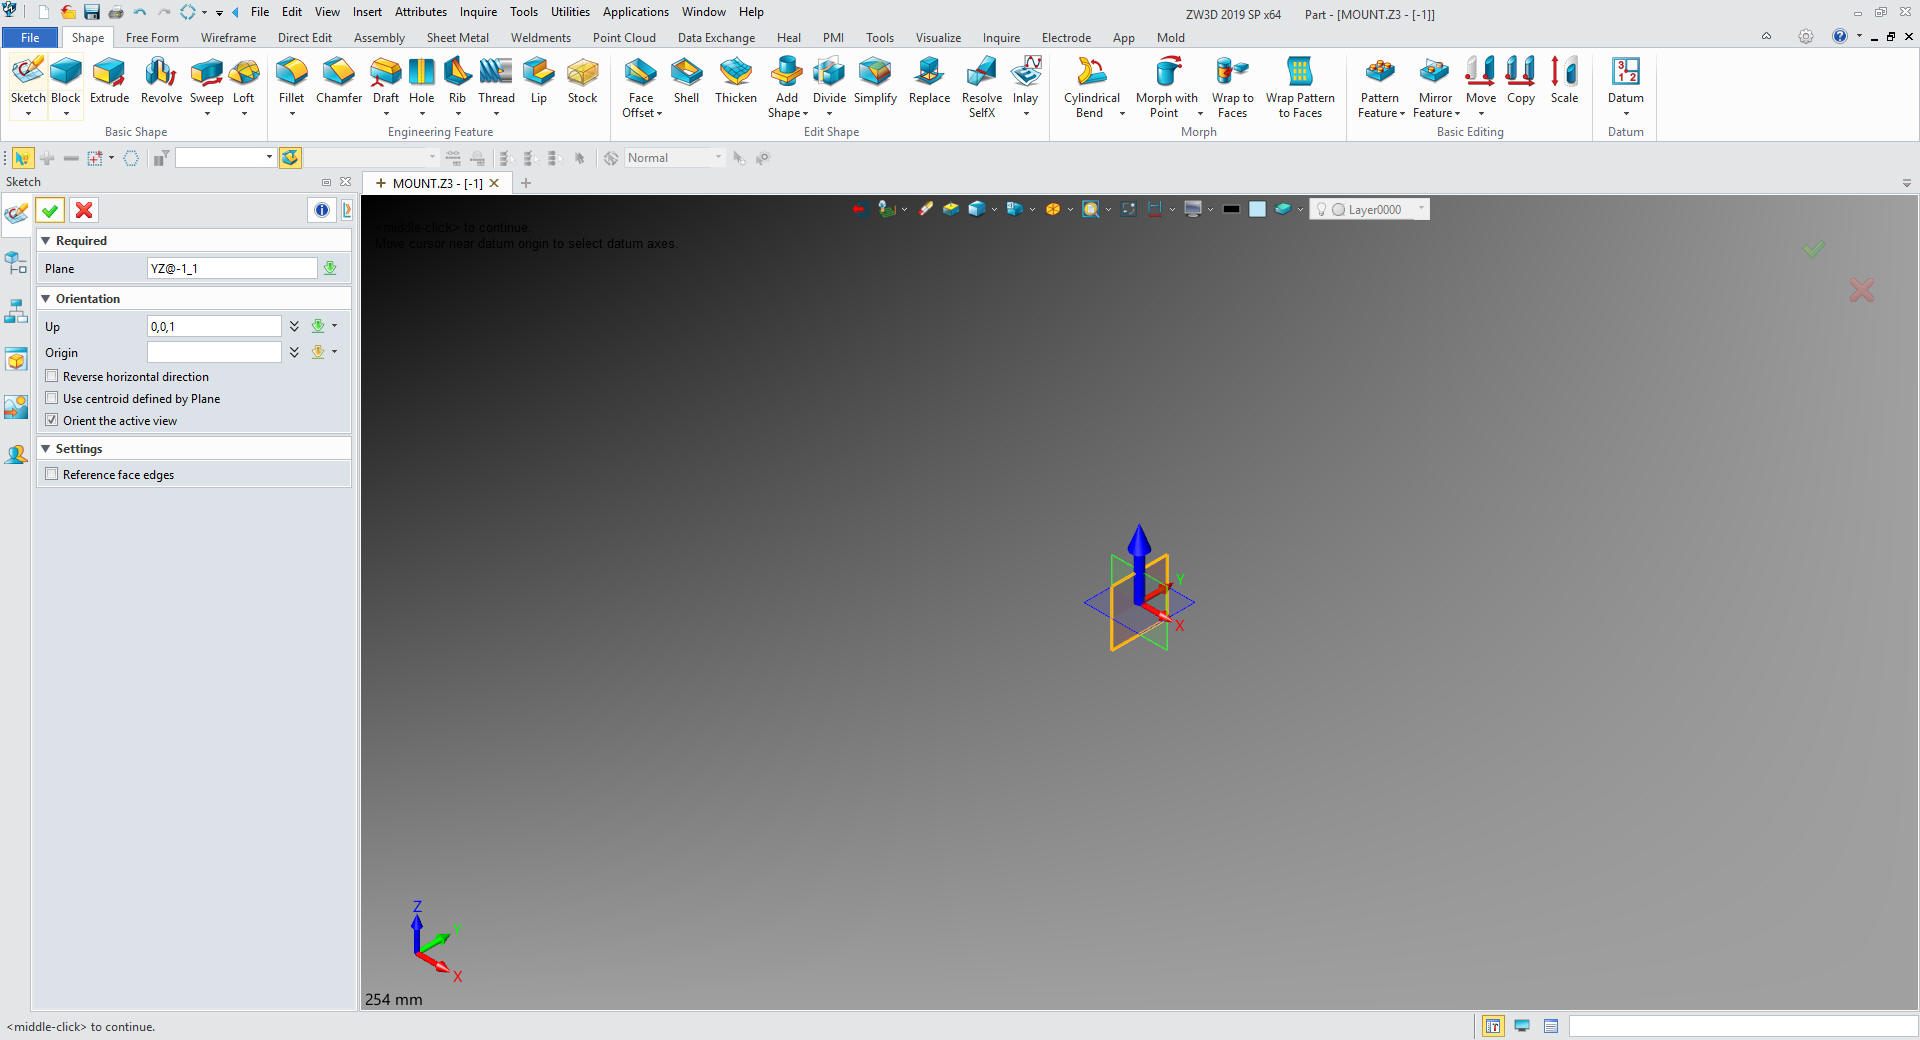Click the Up direction input field
Viewport: 1920px width, 1040px height.
pos(214,326)
